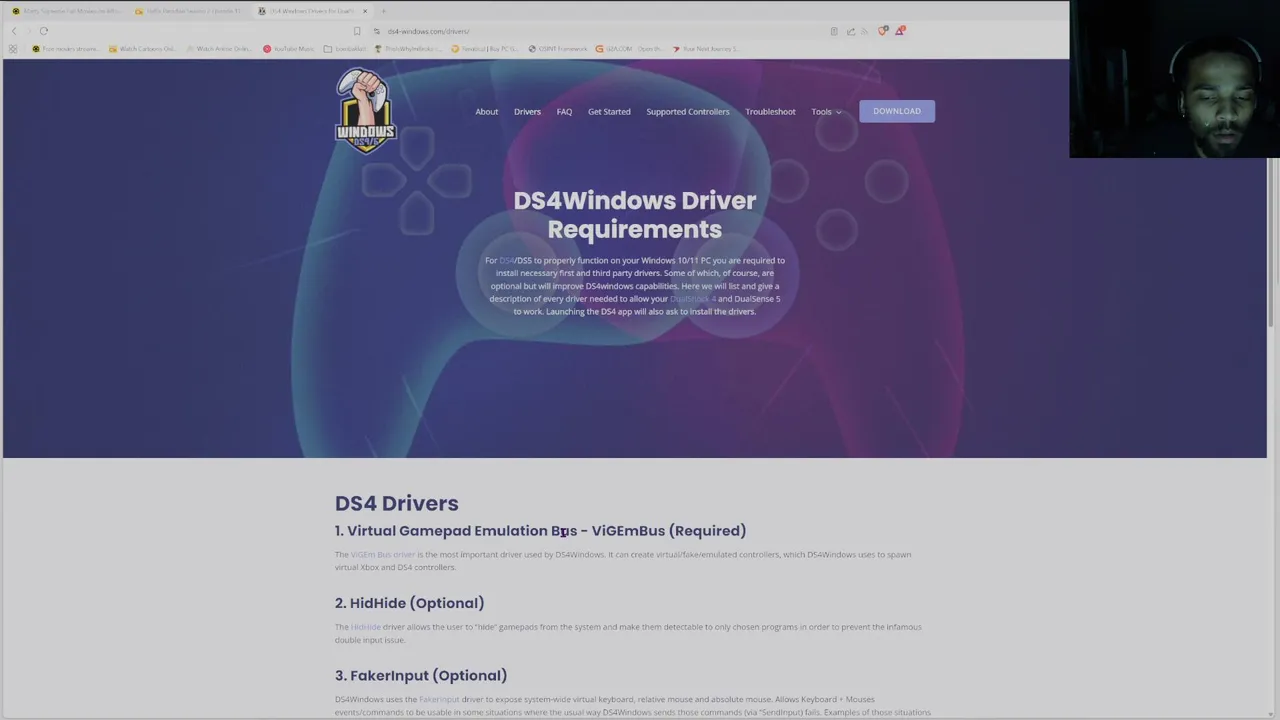The image size is (1280, 720).
Task: Open the FakerInput link
Action: point(439,699)
